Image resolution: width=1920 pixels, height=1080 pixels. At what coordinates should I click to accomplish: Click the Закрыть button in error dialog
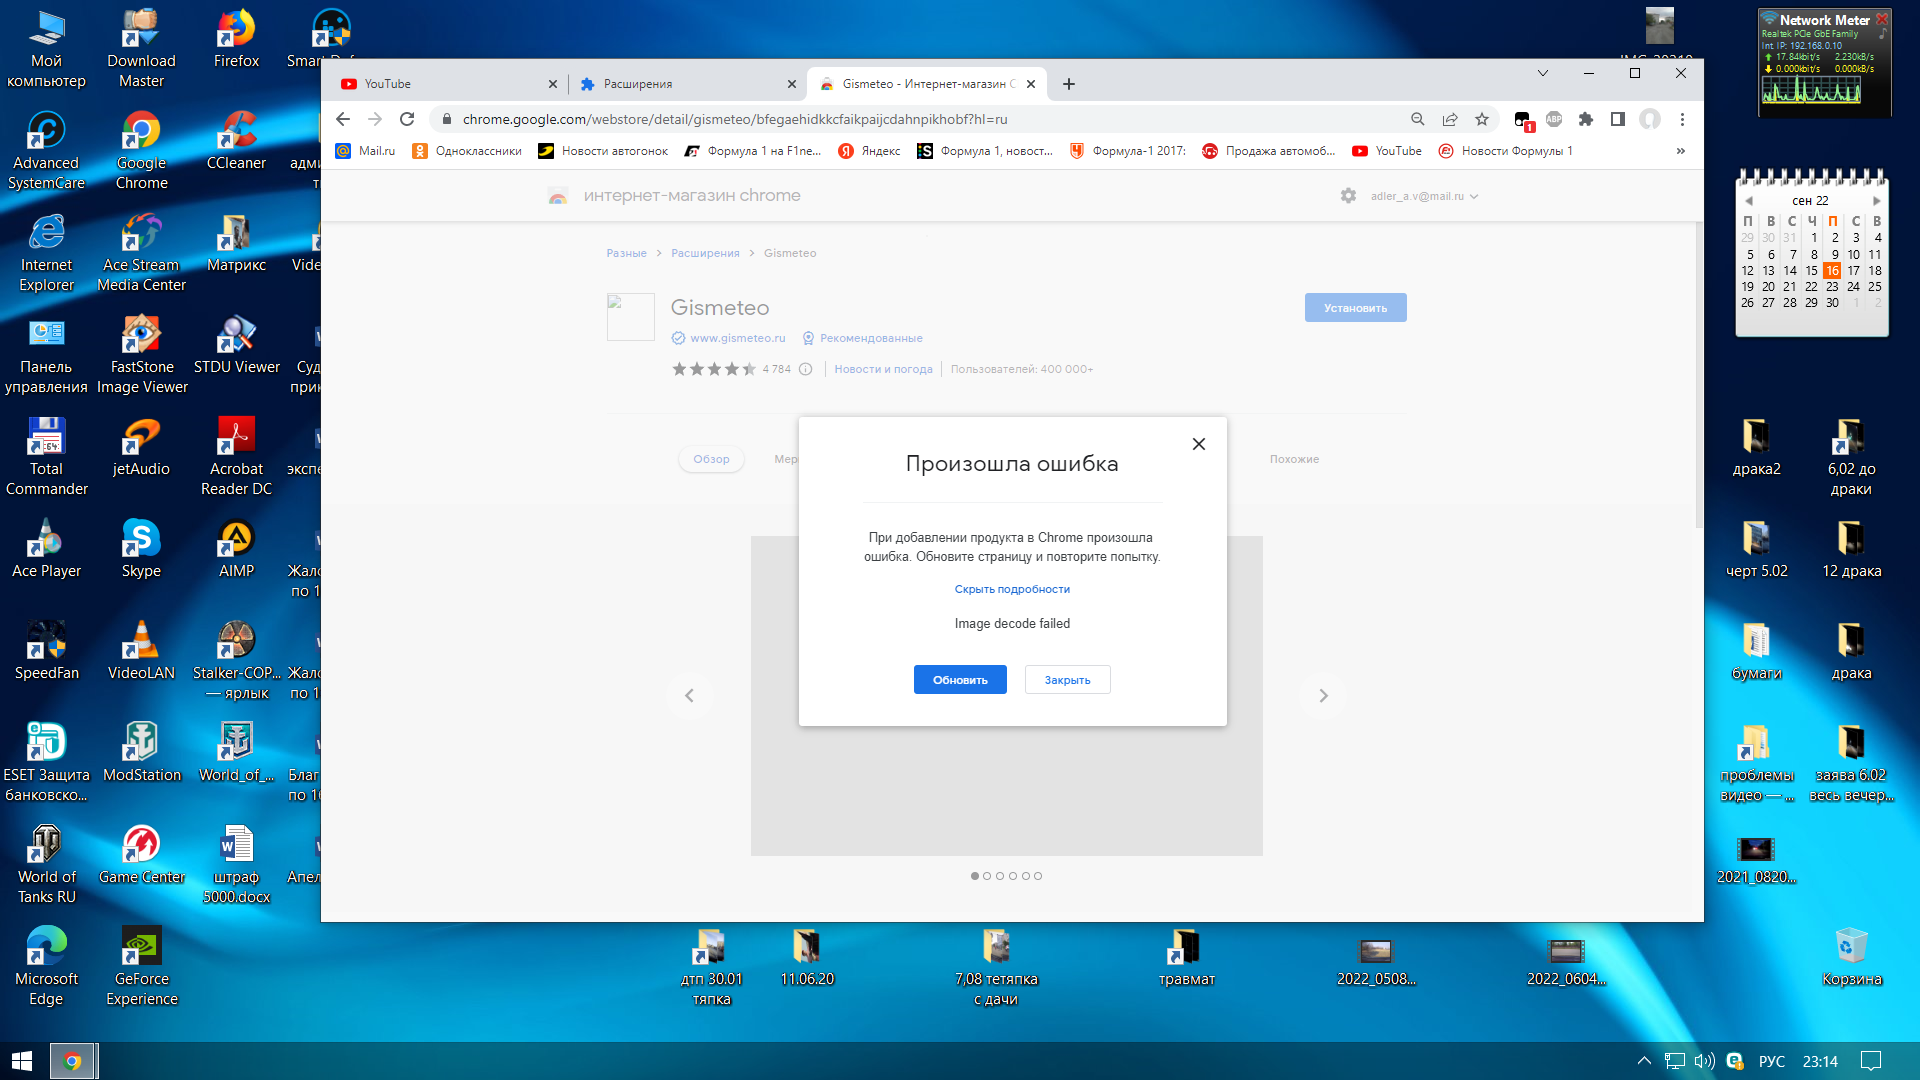1067,680
